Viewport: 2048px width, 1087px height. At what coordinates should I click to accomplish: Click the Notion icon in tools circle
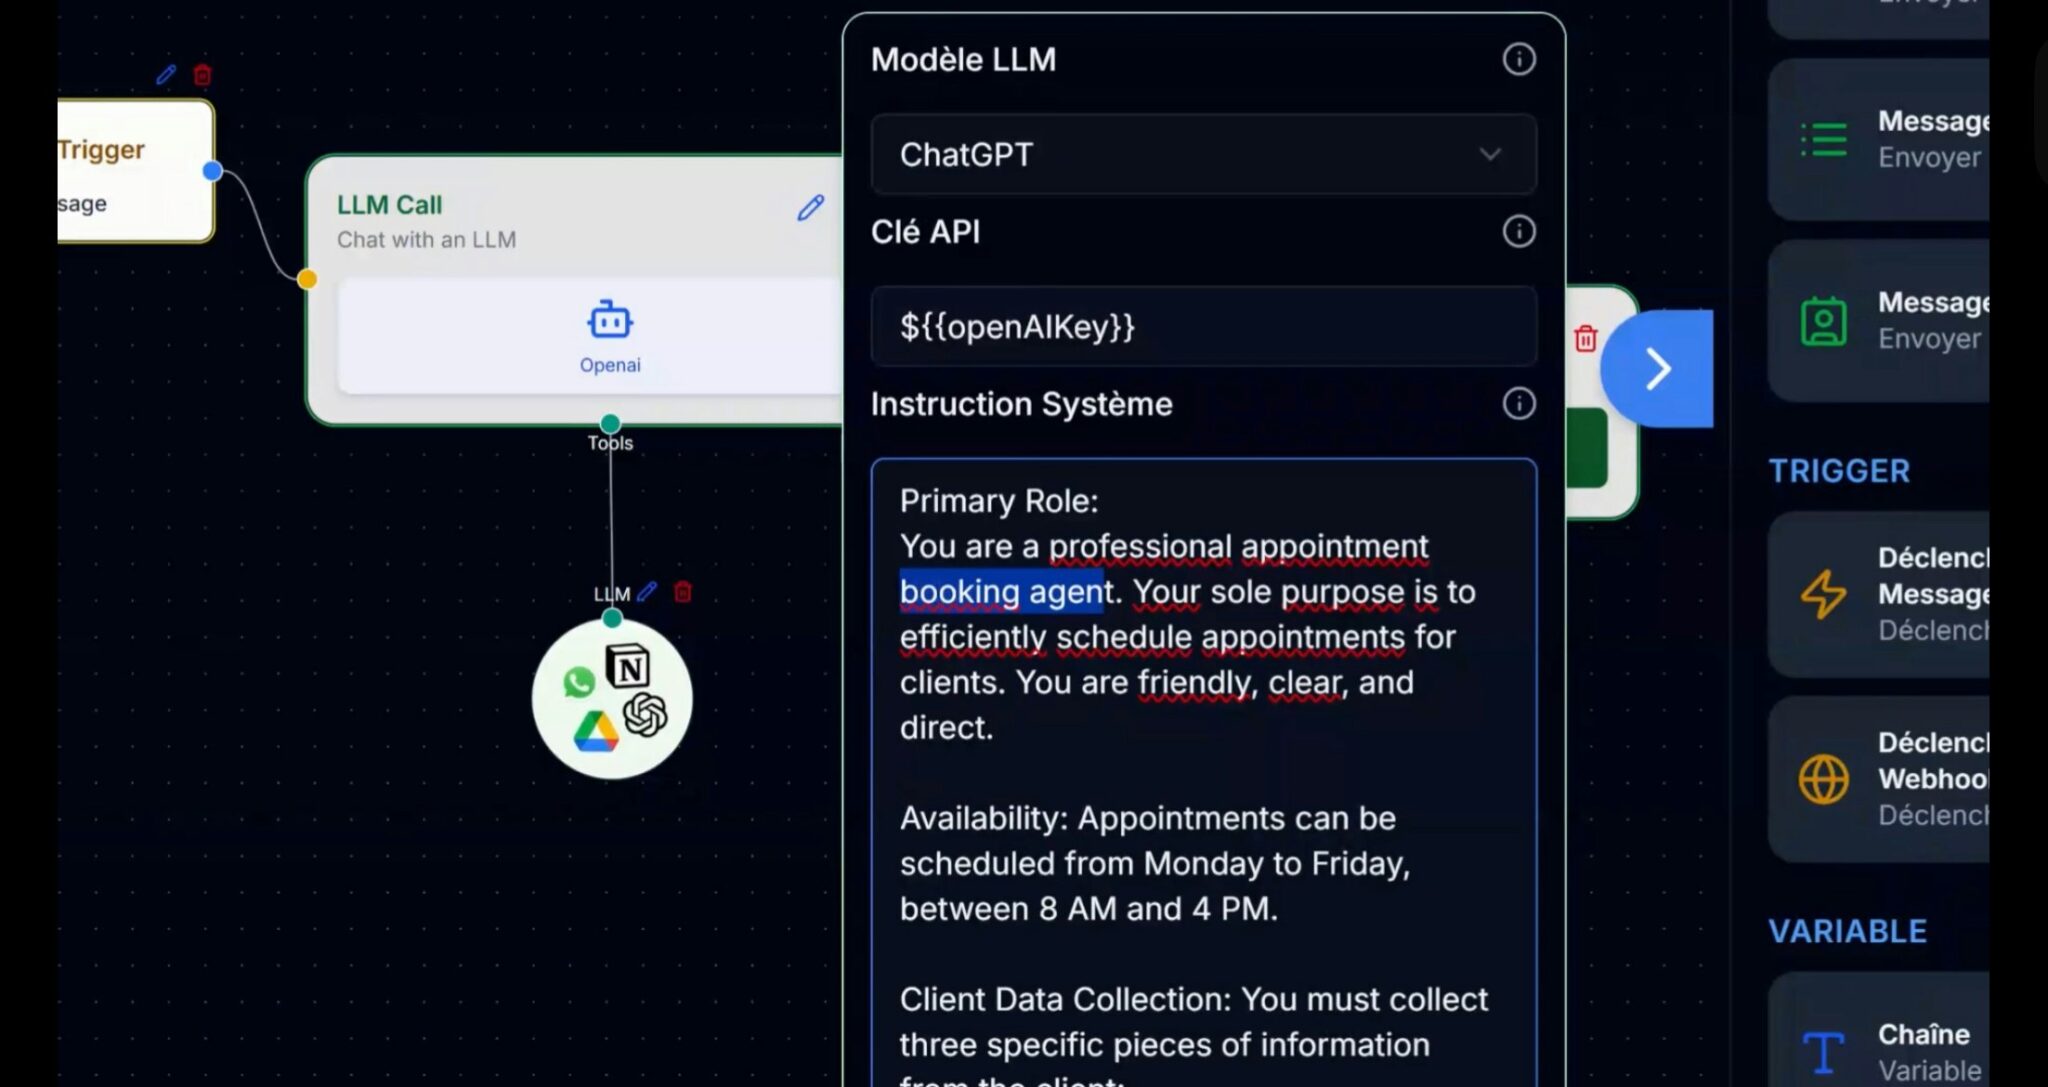[628, 667]
